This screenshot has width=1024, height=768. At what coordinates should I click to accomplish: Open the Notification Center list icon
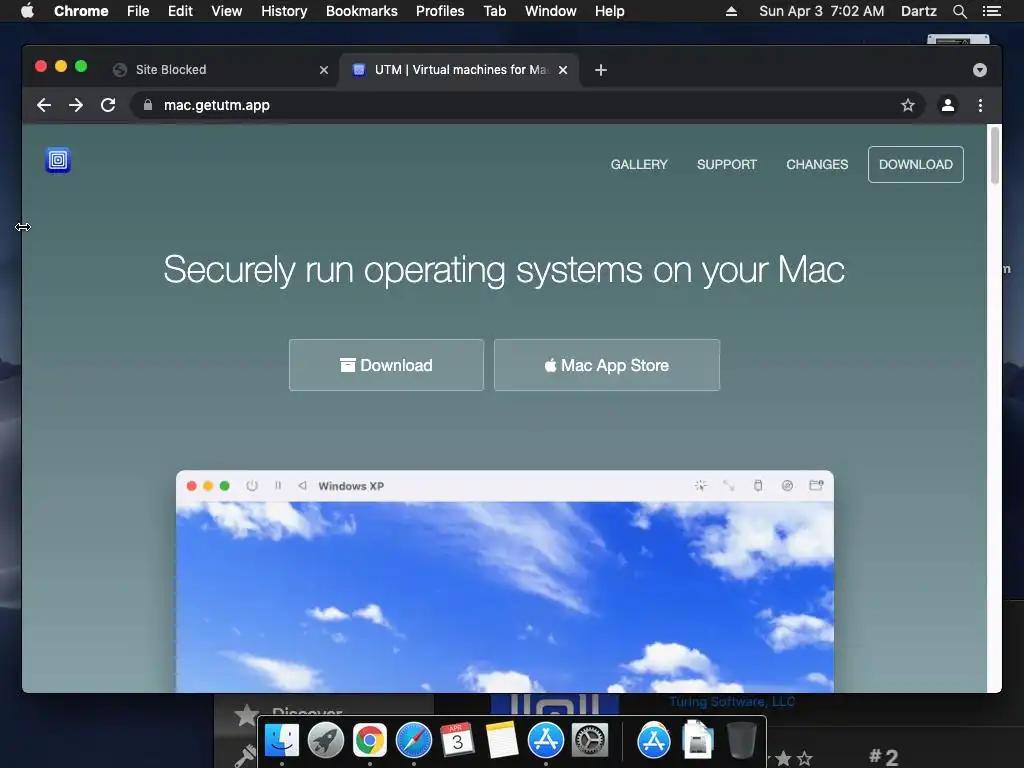pos(991,11)
